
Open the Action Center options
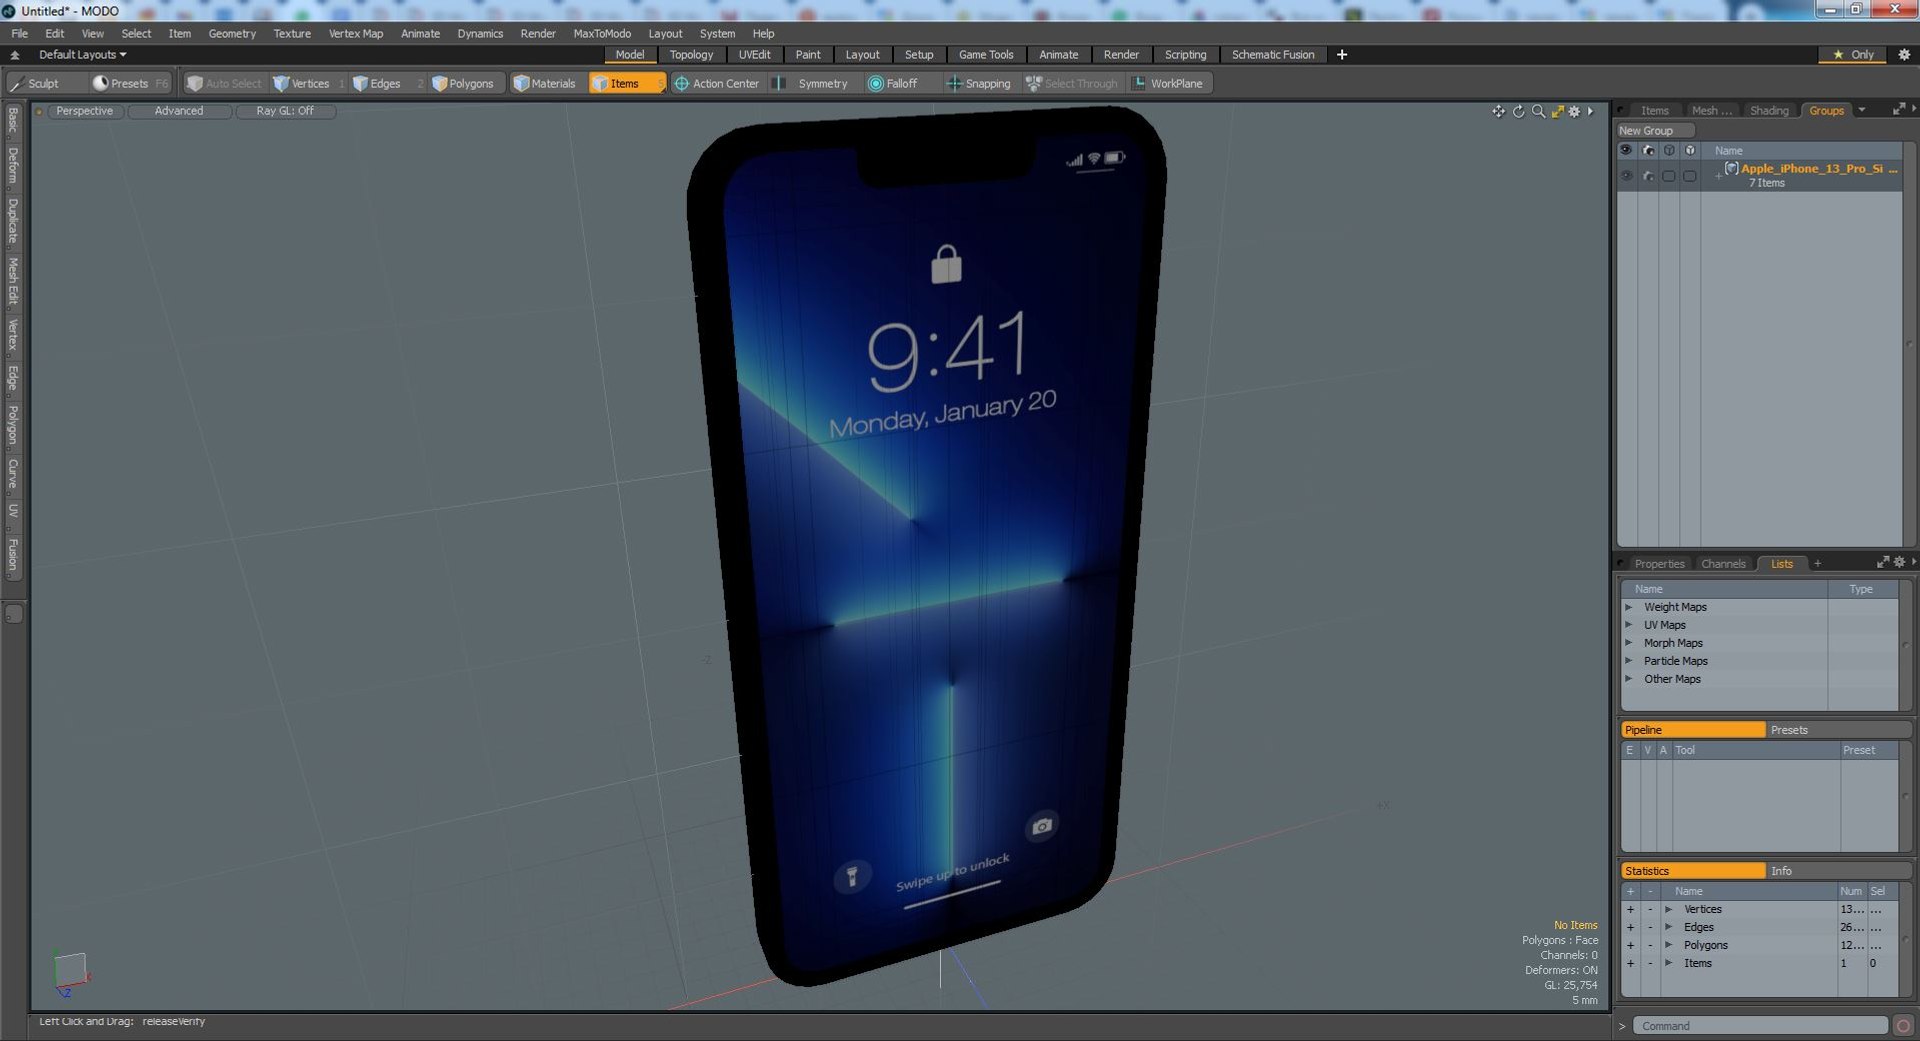[x=717, y=84]
